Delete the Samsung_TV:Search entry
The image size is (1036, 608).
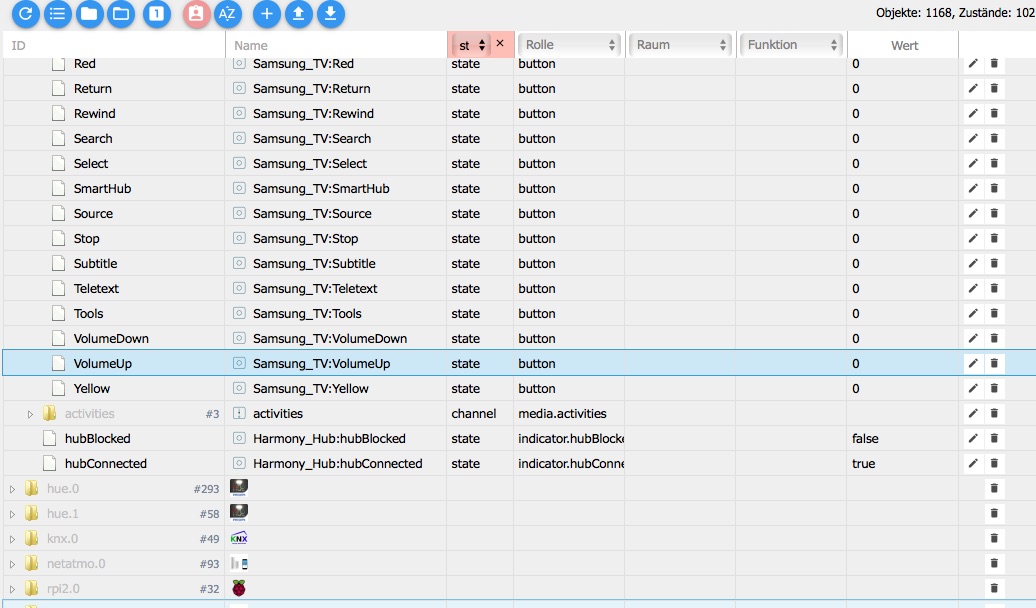coord(994,138)
